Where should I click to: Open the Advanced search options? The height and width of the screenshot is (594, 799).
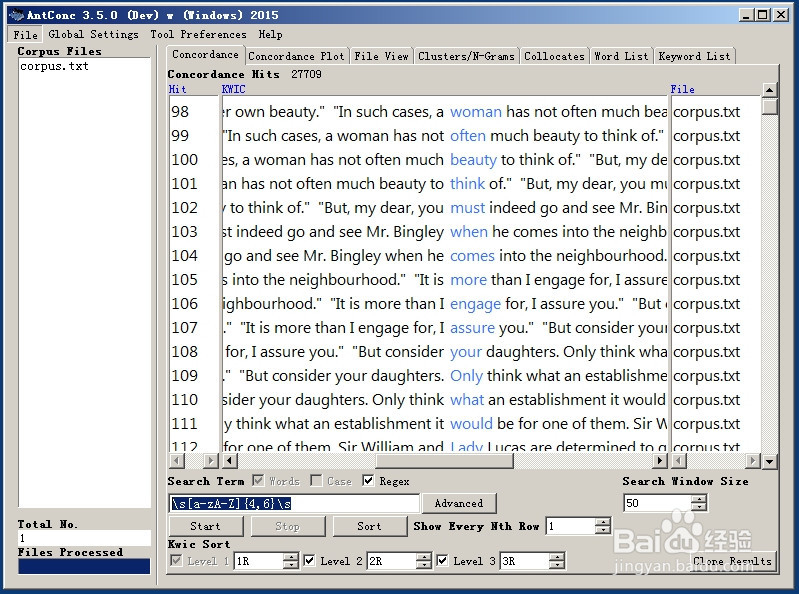[459, 503]
